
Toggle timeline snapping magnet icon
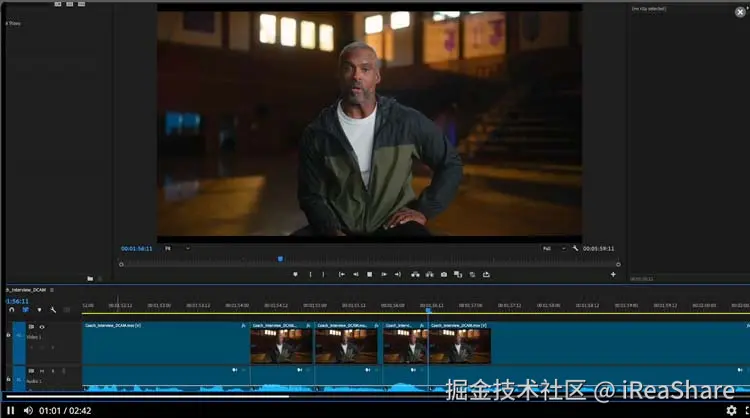coord(11,310)
